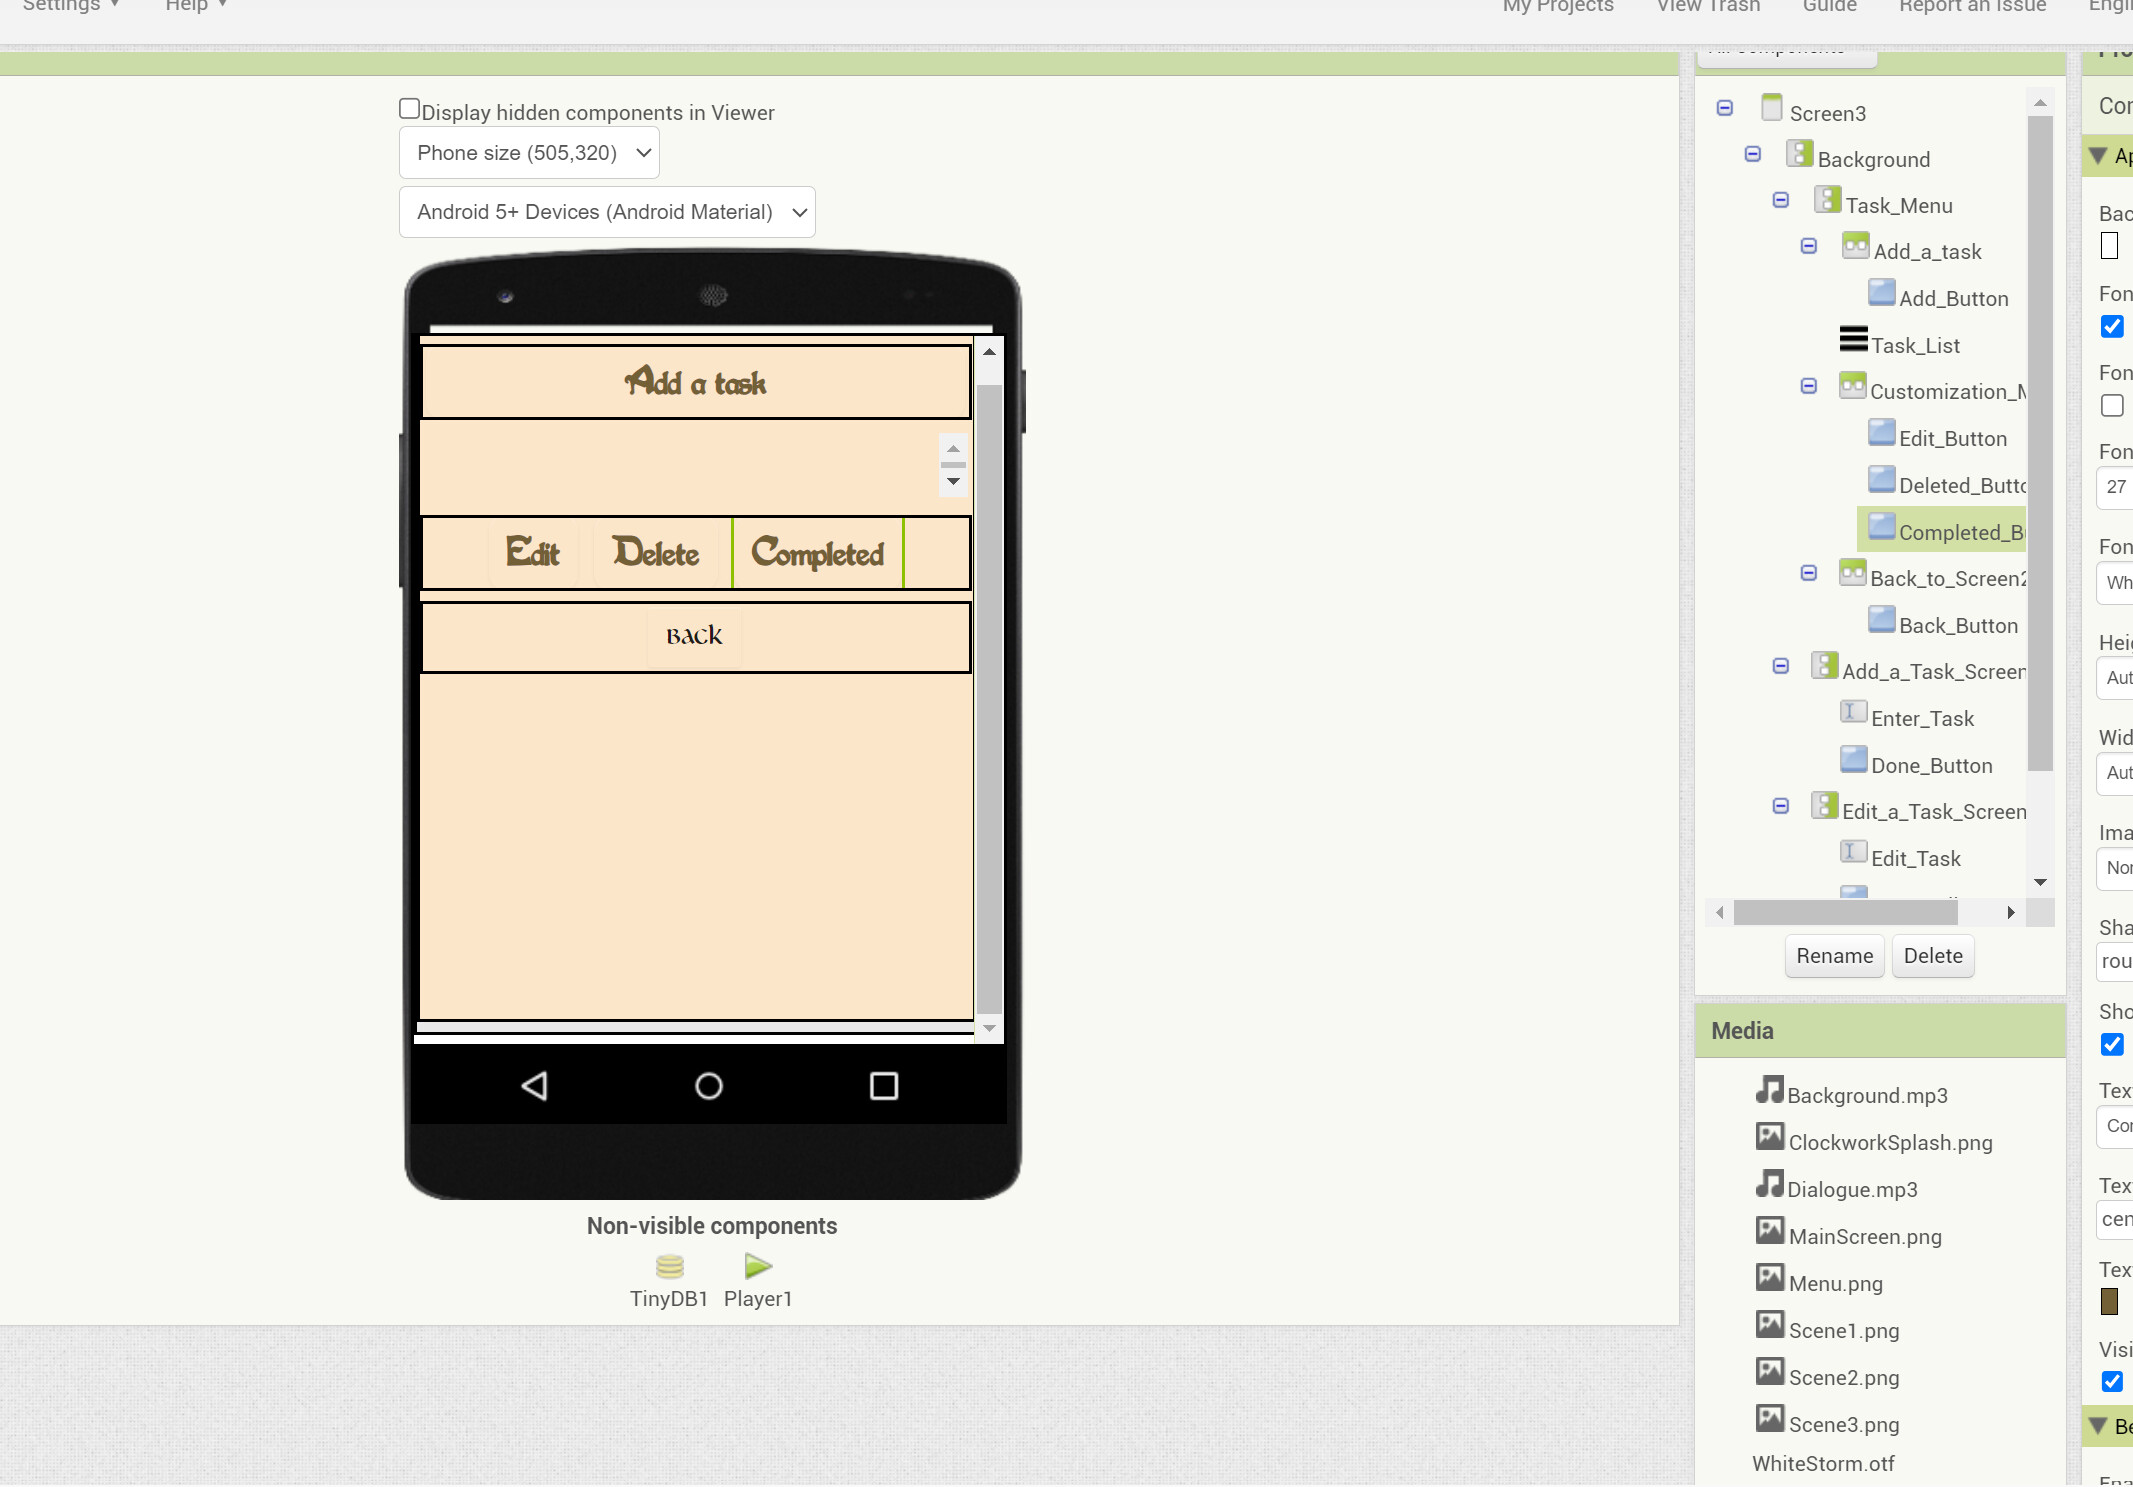Select the Task_List ListView in component tree
Image resolution: width=2133 pixels, height=1487 pixels.
coord(1915,345)
